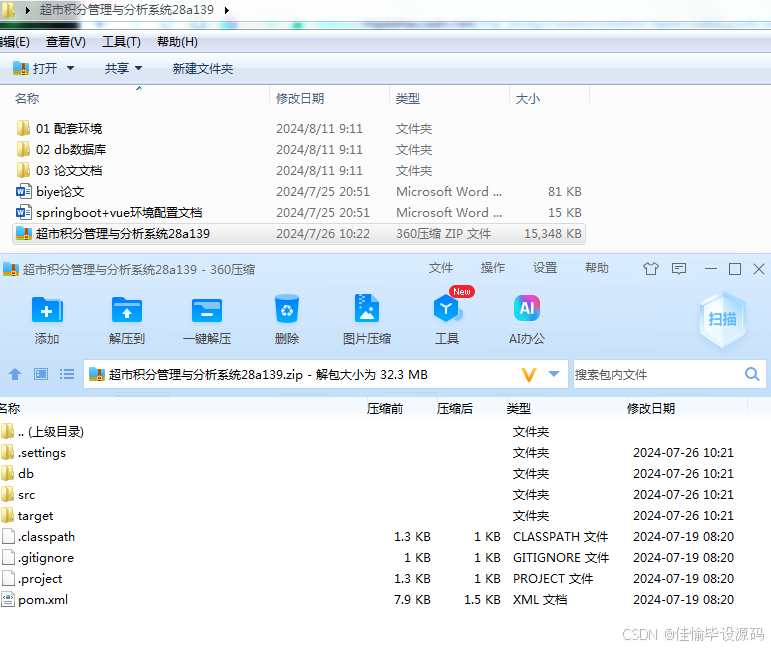Select the .gitignore file icon
The height and width of the screenshot is (648, 771).
coord(8,558)
